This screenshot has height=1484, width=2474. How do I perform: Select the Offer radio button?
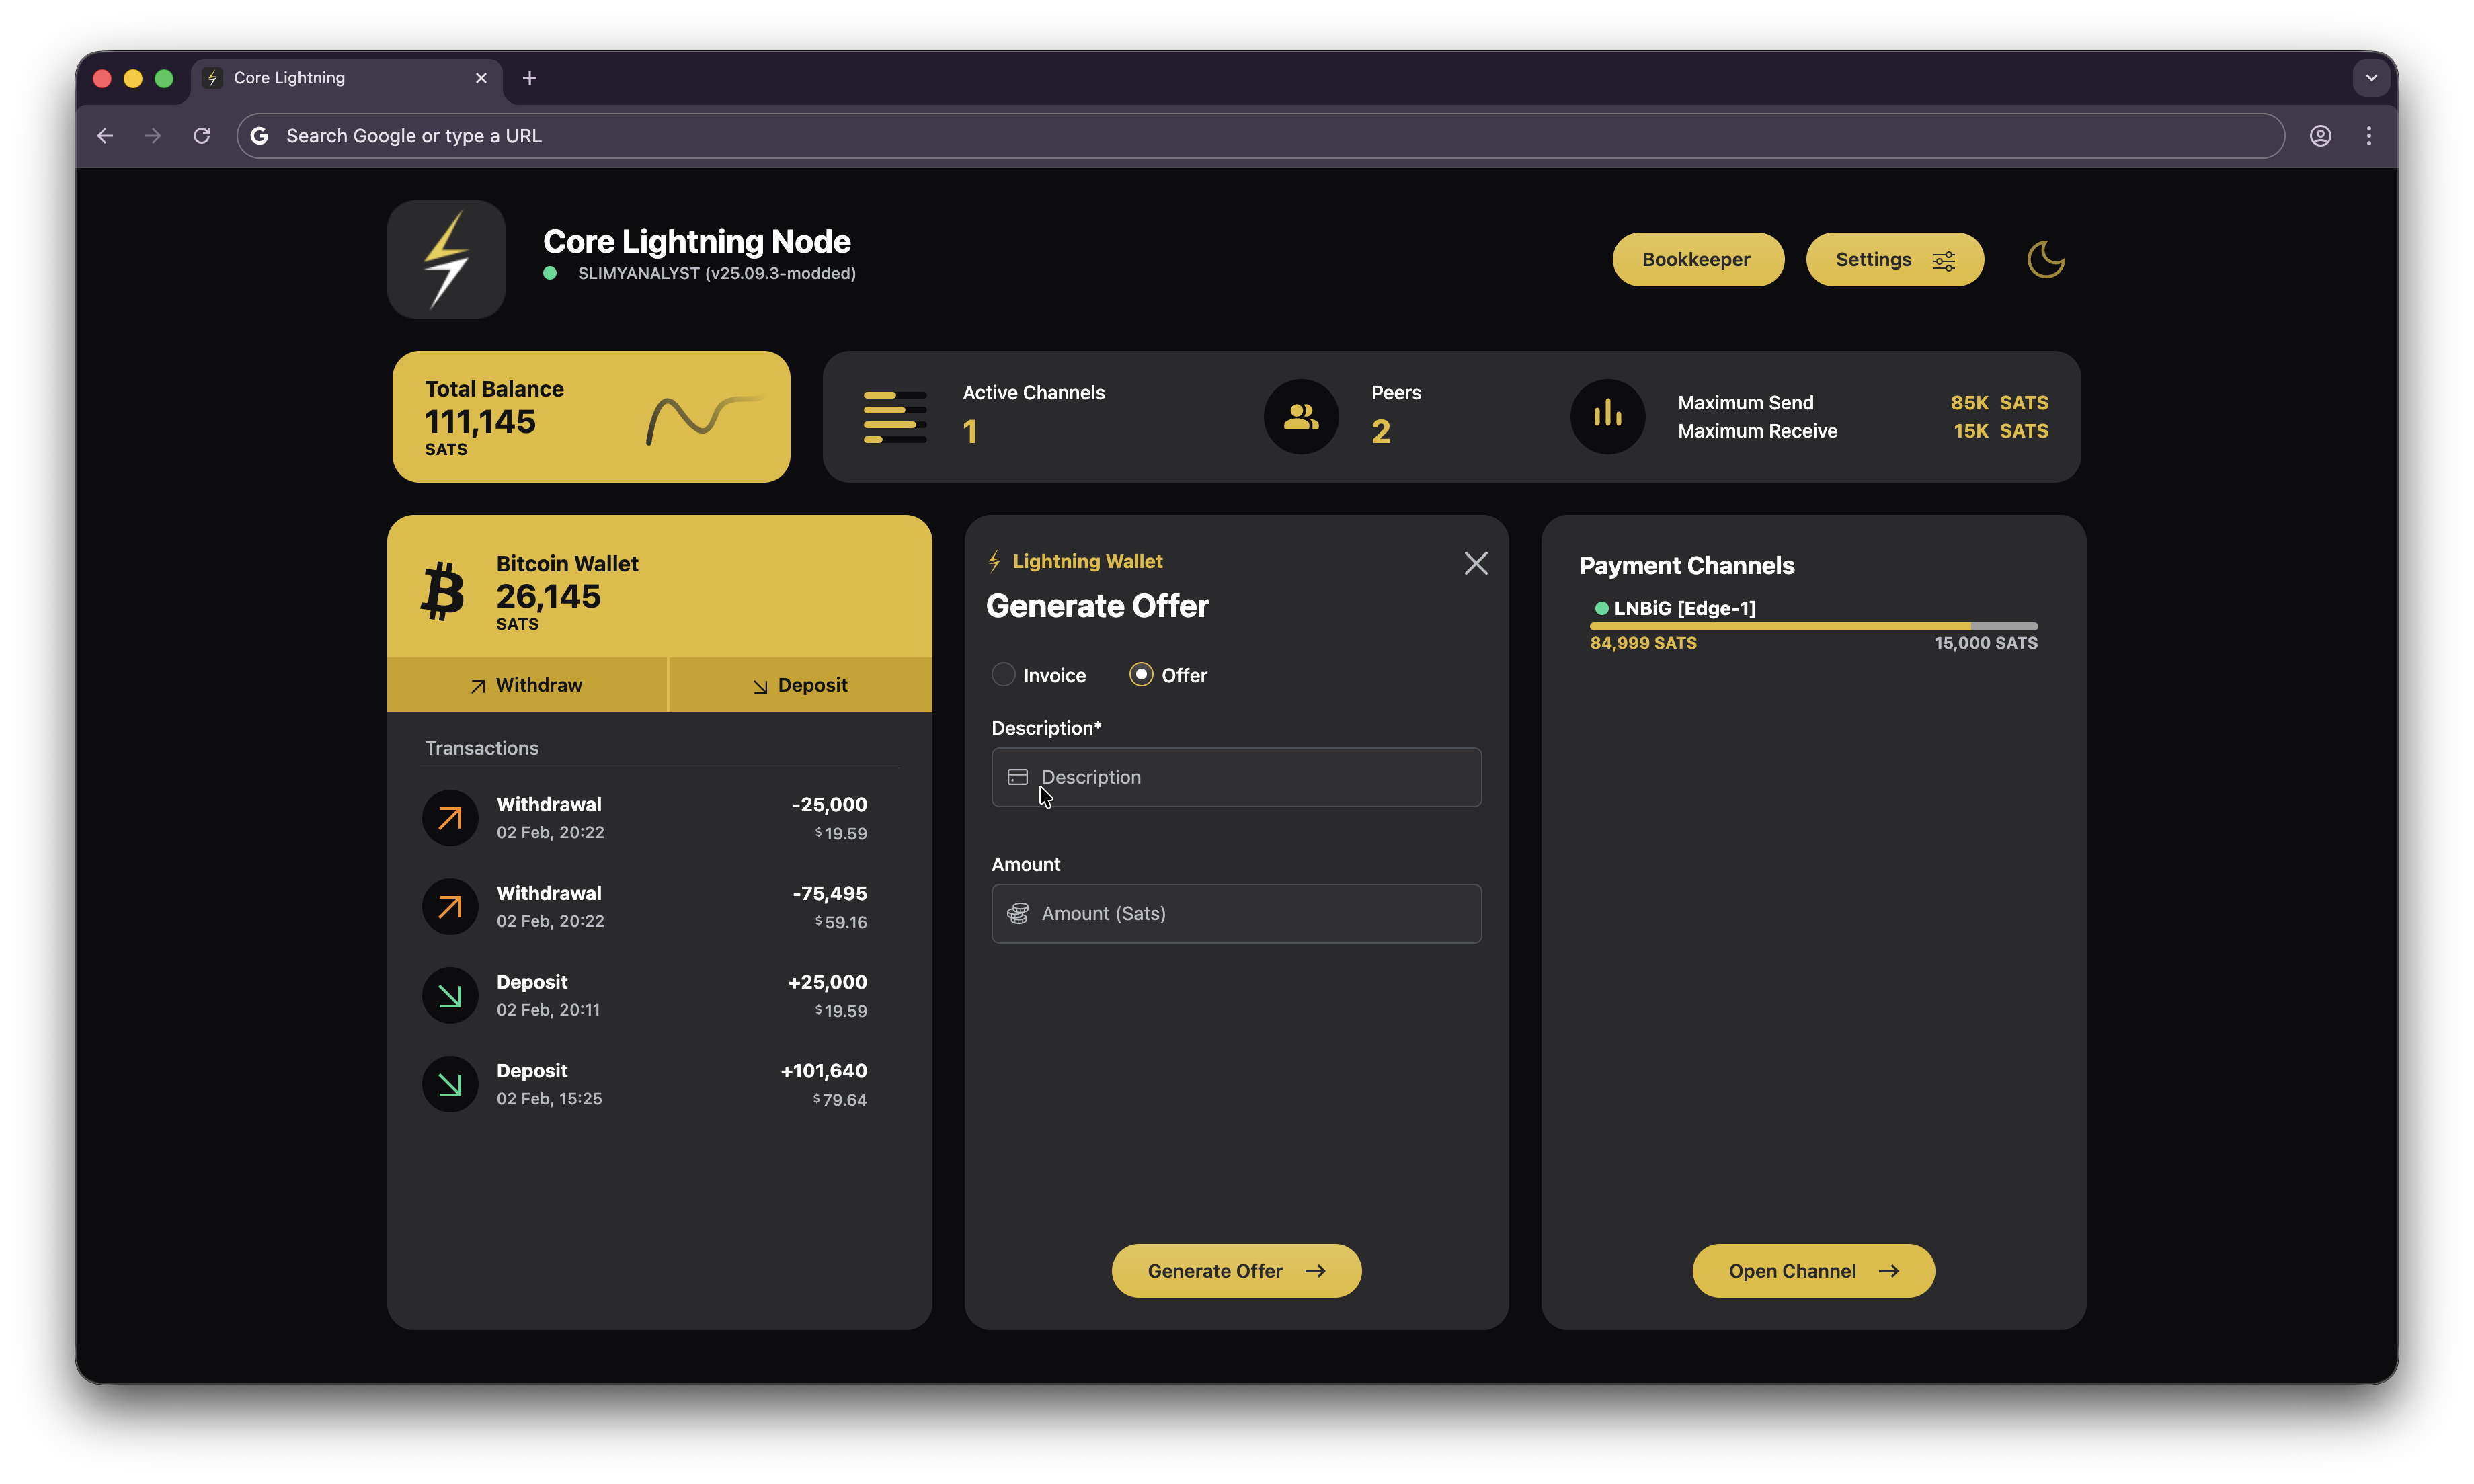1141,675
